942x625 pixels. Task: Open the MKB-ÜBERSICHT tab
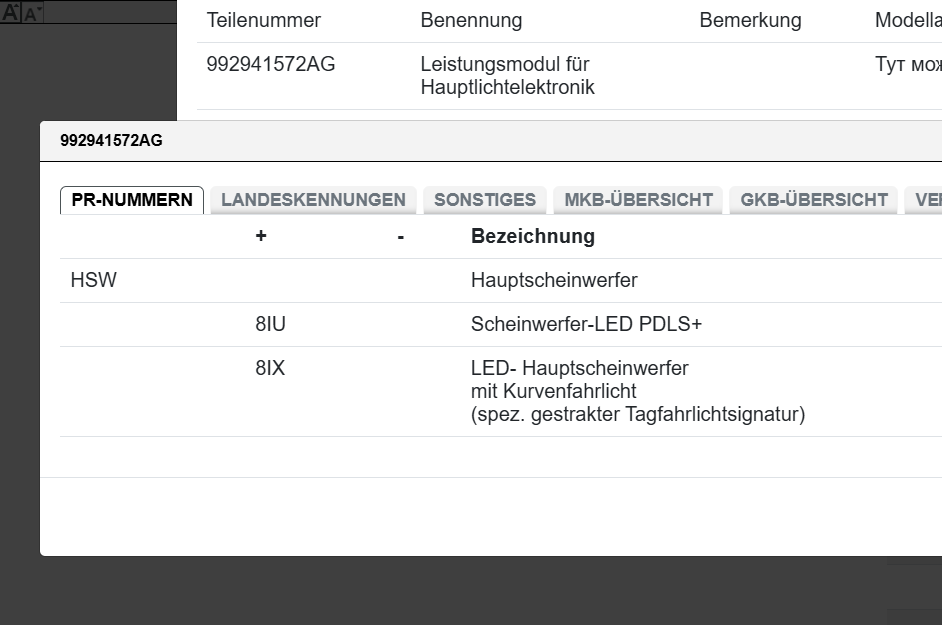(x=638, y=200)
